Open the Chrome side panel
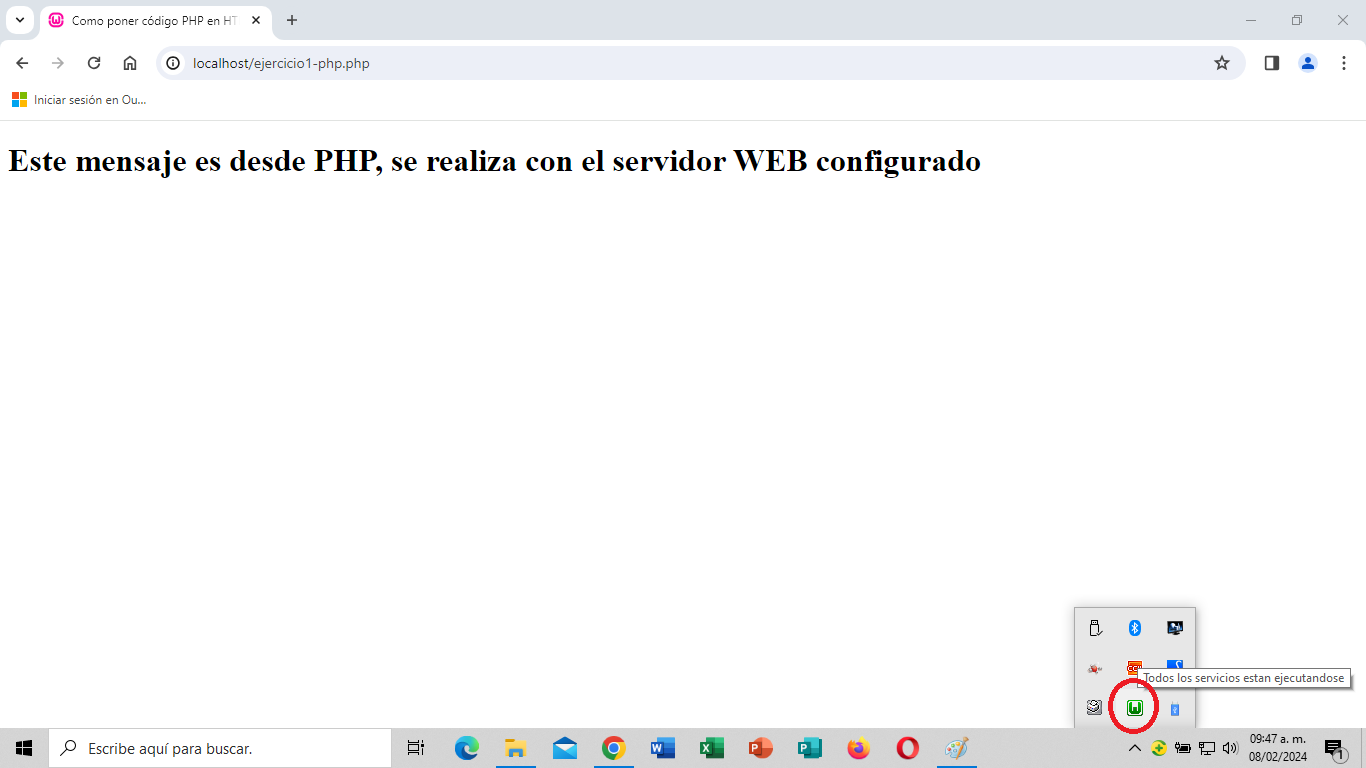The image size is (1366, 768). coord(1272,63)
